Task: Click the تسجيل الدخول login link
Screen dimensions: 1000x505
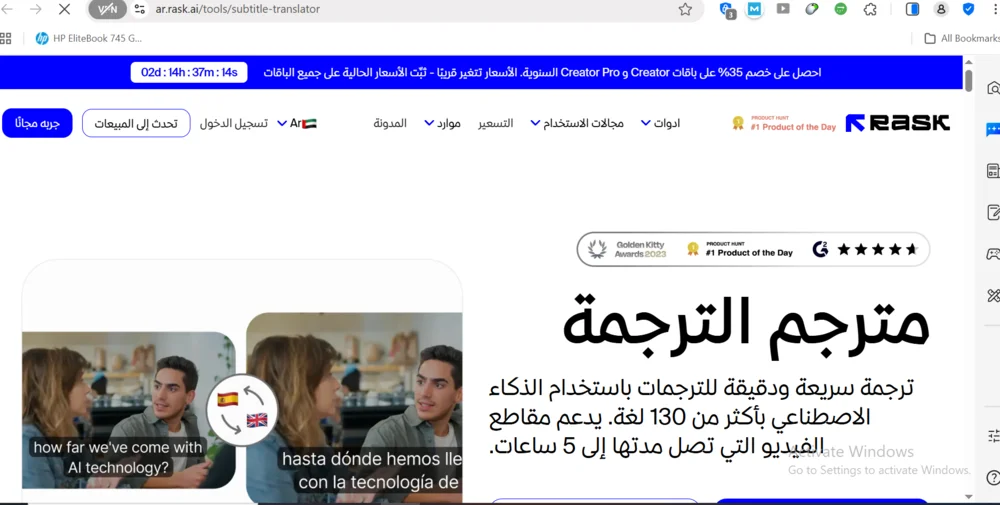Action: coord(233,123)
